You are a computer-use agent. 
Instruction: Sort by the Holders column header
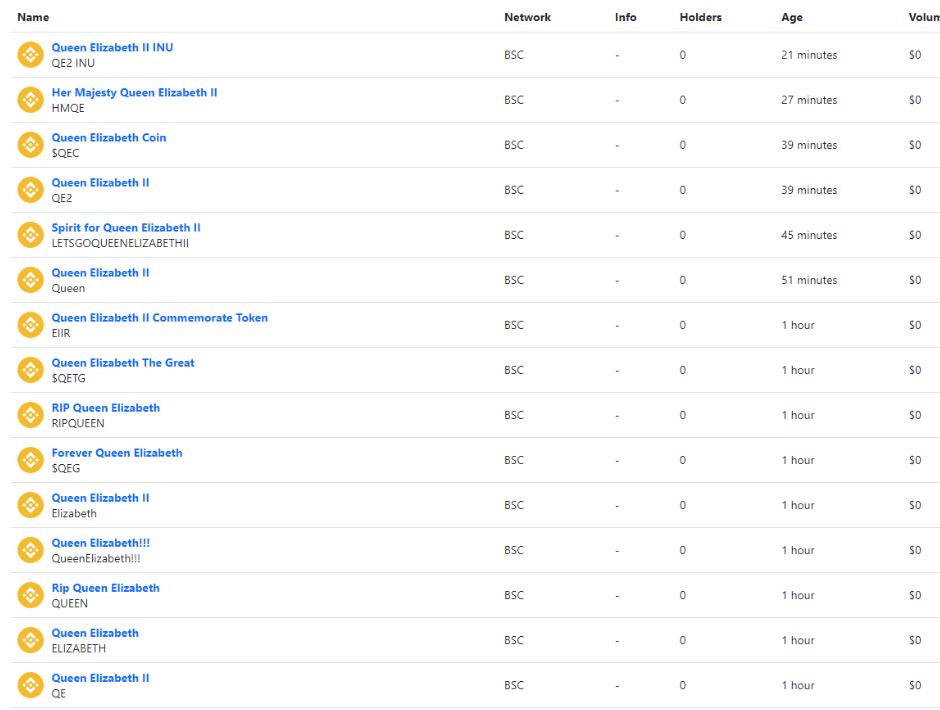coord(700,17)
